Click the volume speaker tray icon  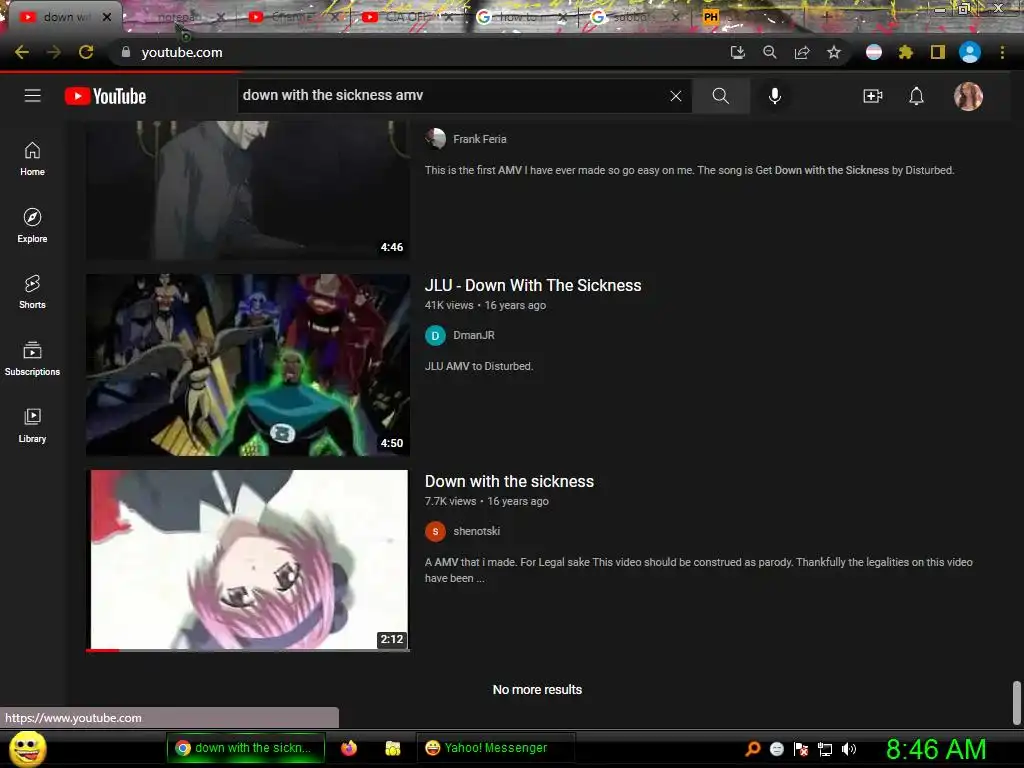(849, 749)
